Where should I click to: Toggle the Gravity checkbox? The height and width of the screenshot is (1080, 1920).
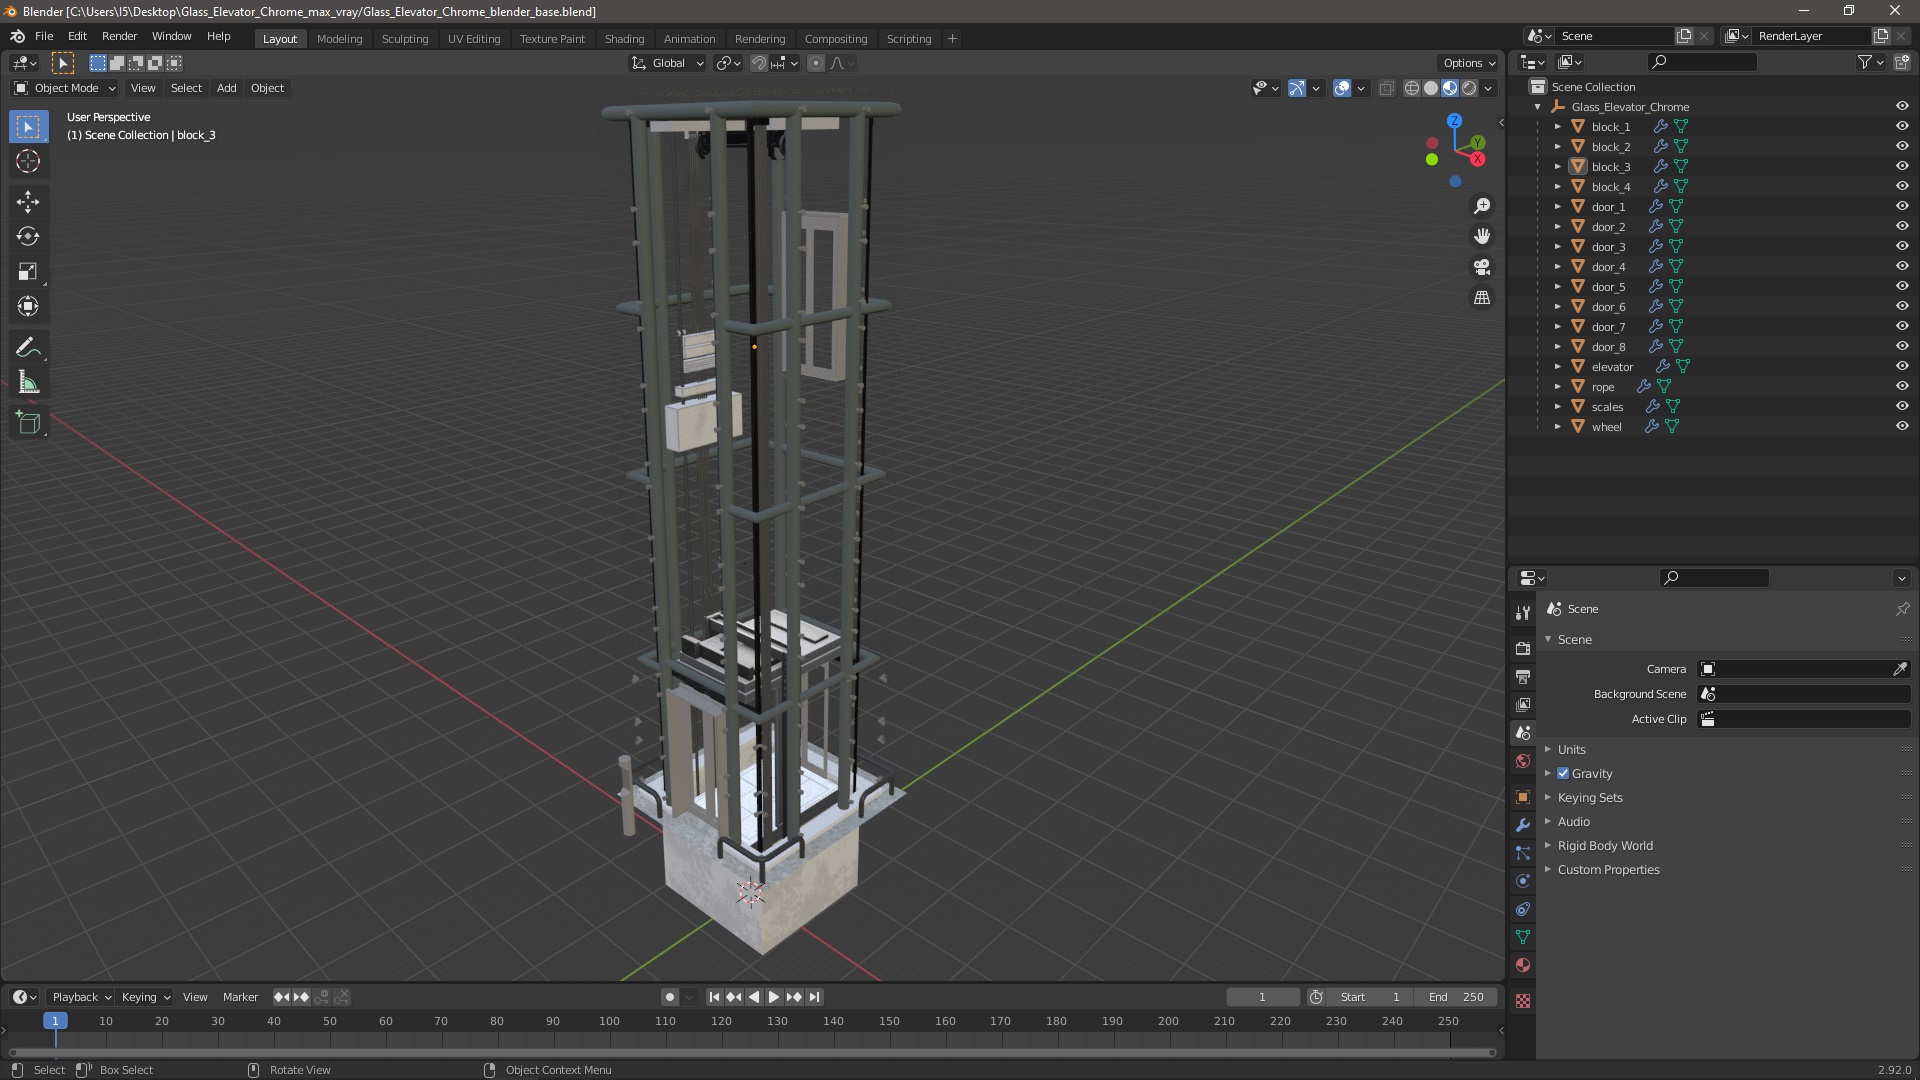[x=1563, y=773]
